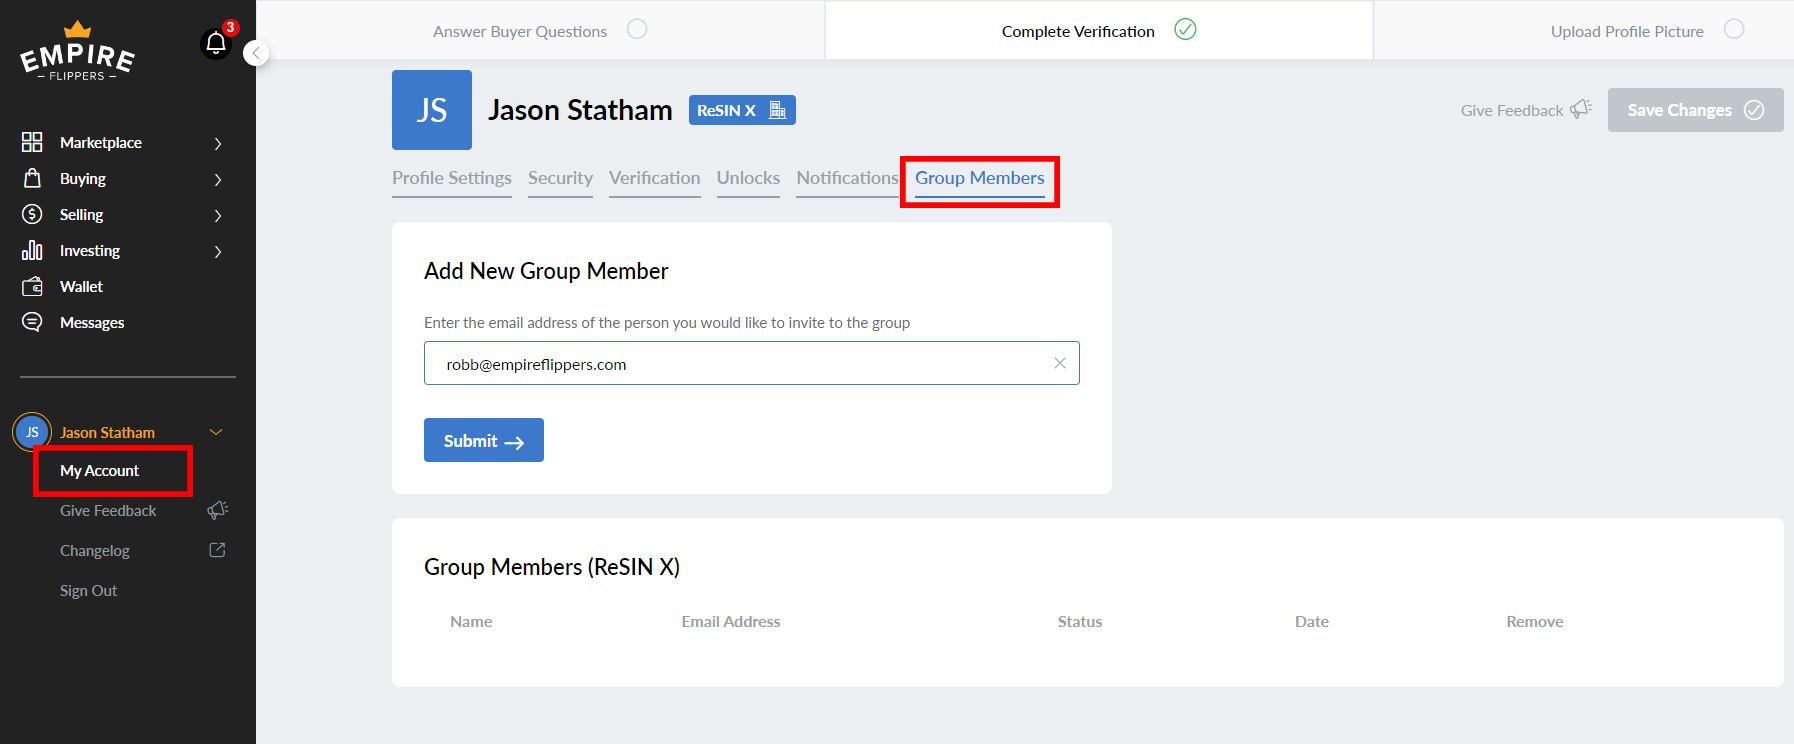
Task: Open the notifications bell icon
Action: (x=216, y=43)
